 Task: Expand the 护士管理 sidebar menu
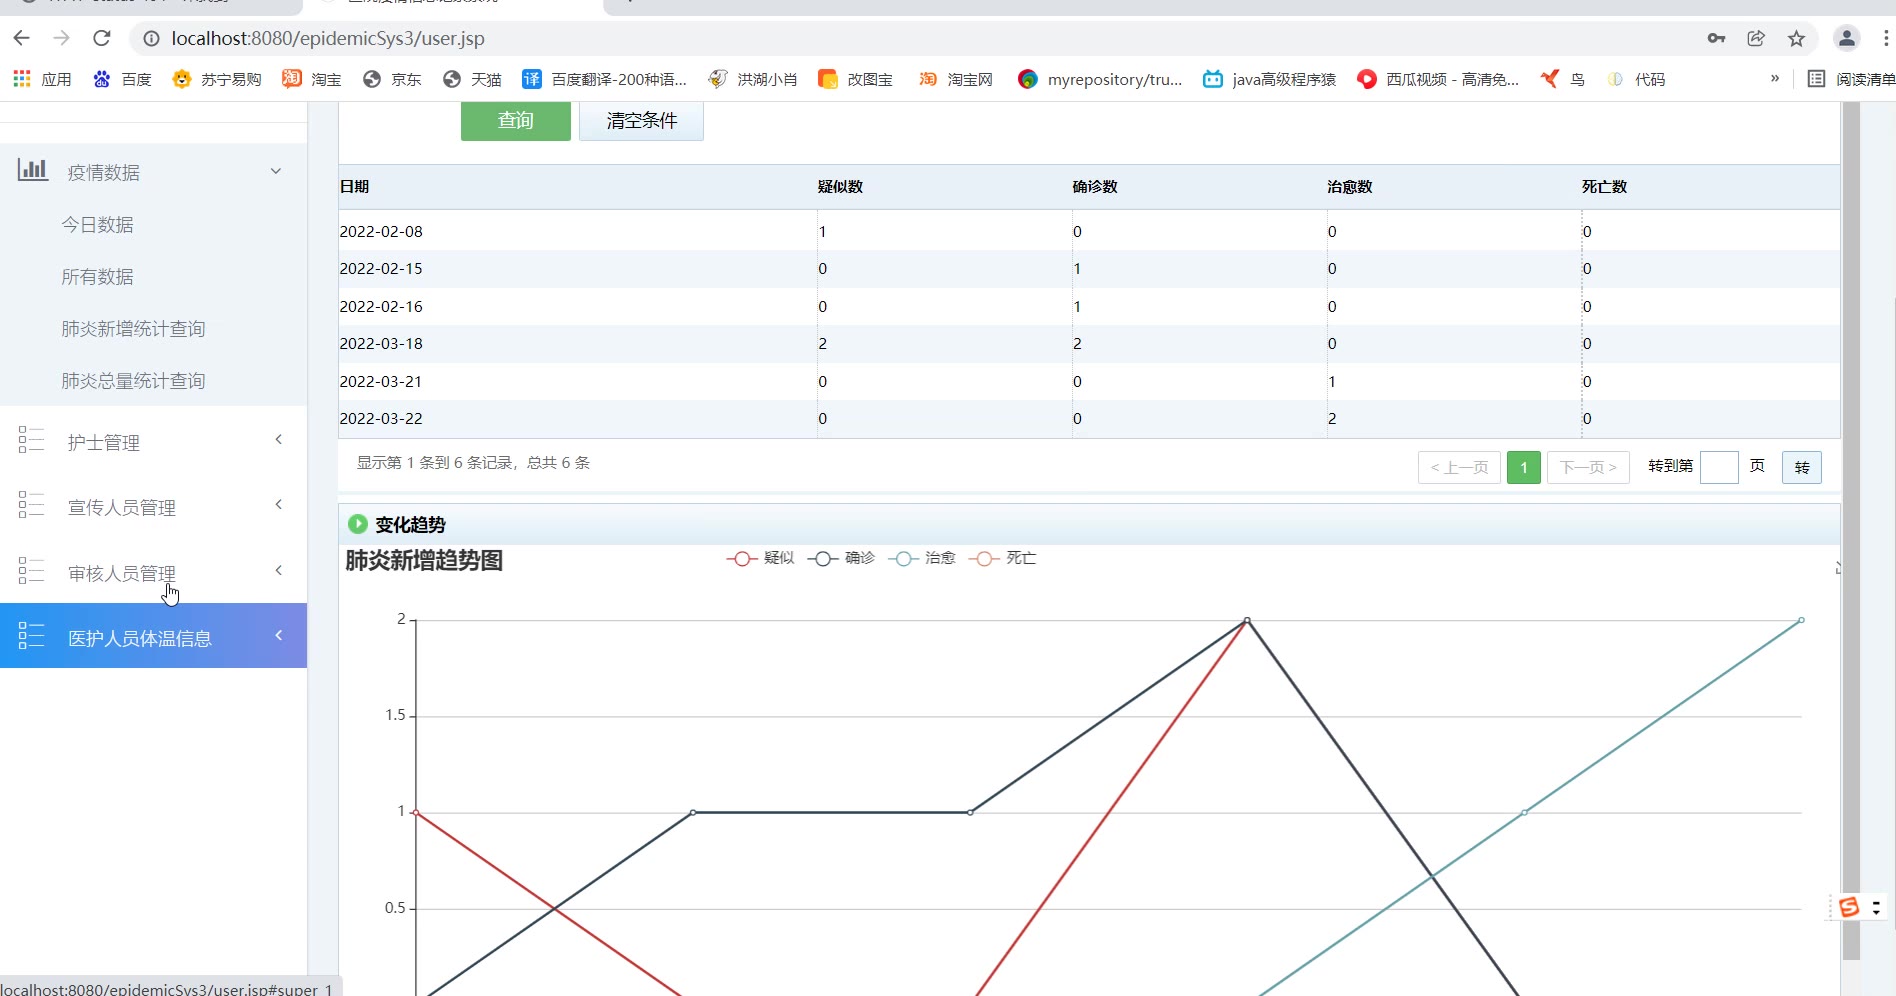pos(152,442)
